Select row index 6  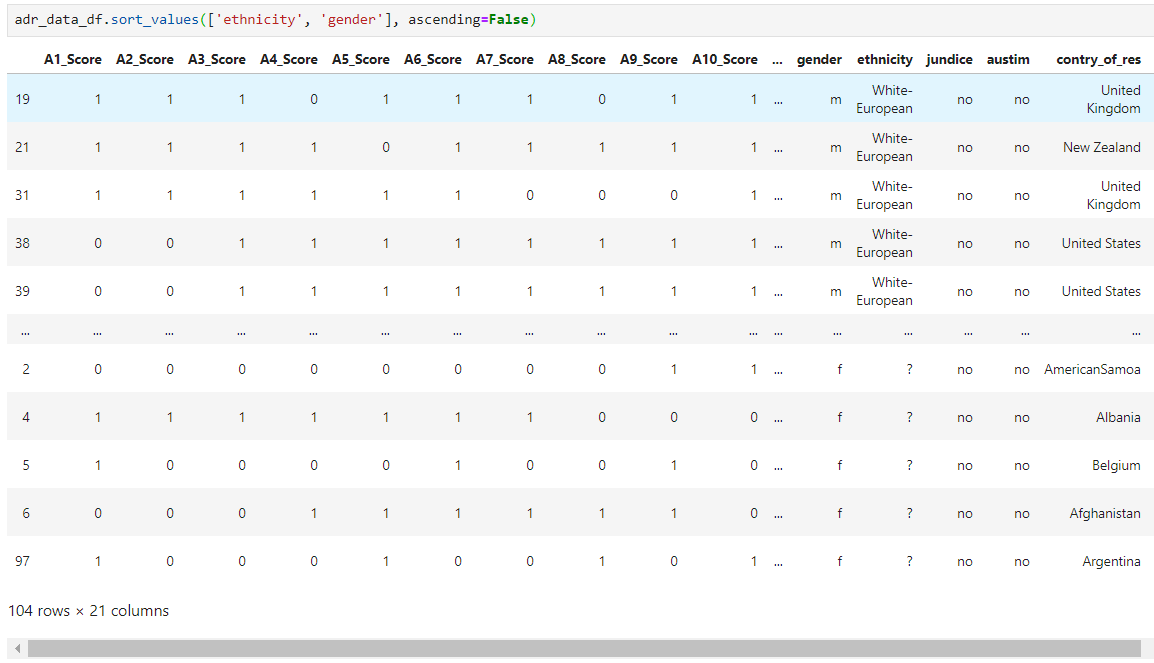(26, 513)
